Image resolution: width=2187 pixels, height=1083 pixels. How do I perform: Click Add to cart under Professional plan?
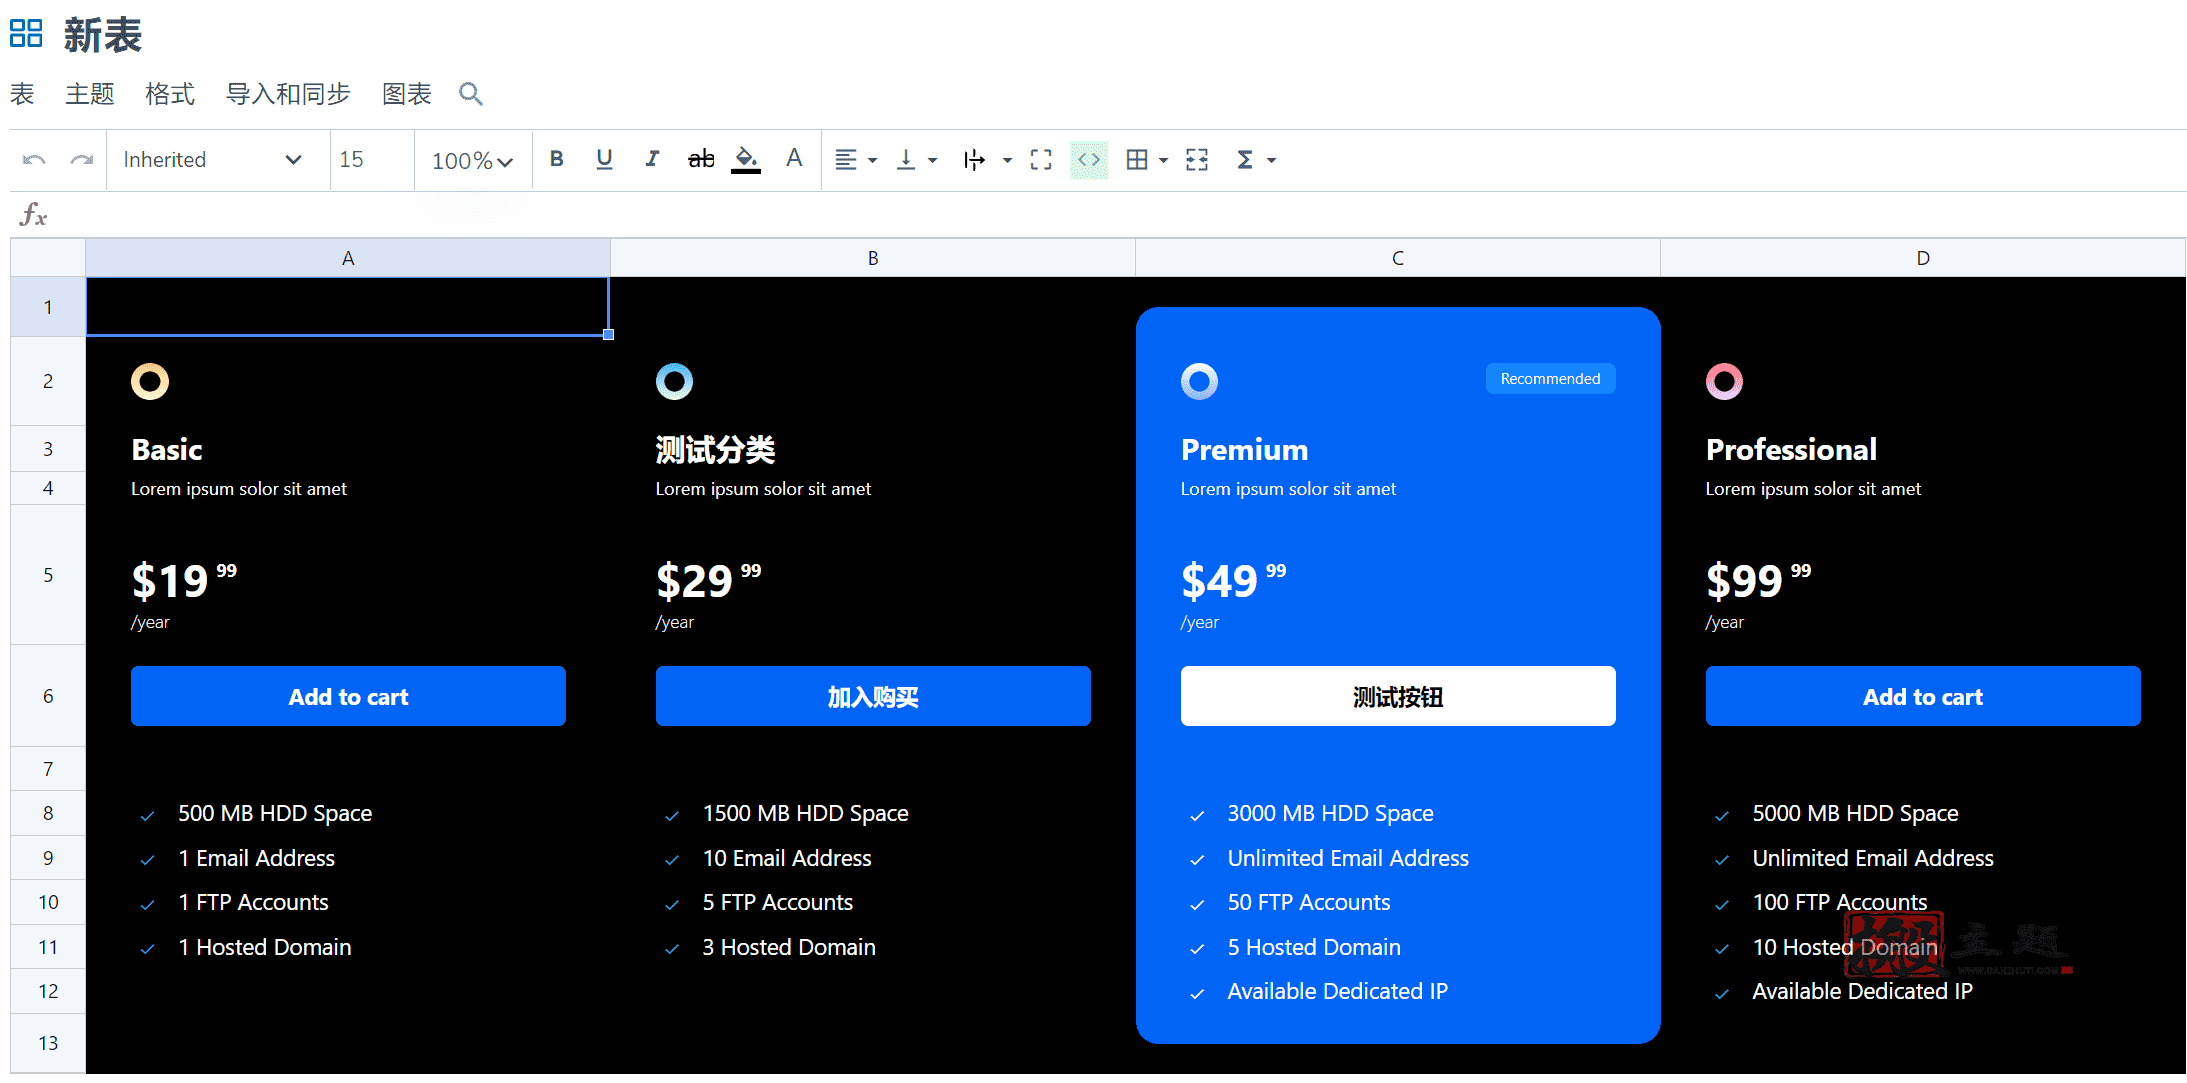[x=1923, y=696]
